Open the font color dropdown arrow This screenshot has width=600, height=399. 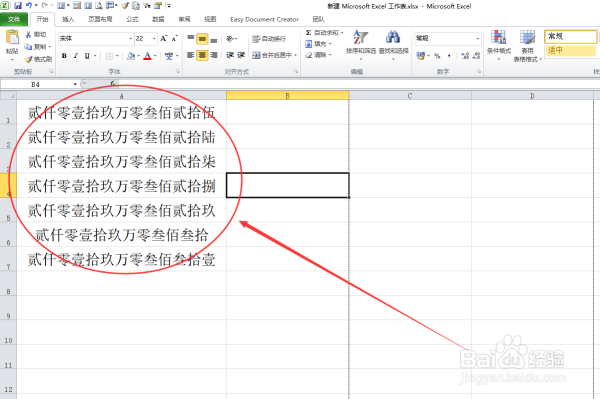[x=155, y=56]
